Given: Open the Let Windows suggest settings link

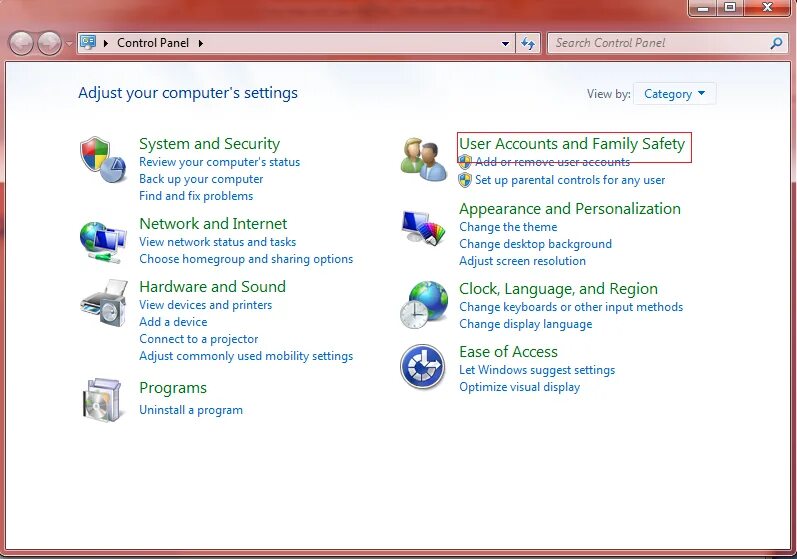Looking at the screenshot, I should pos(537,370).
